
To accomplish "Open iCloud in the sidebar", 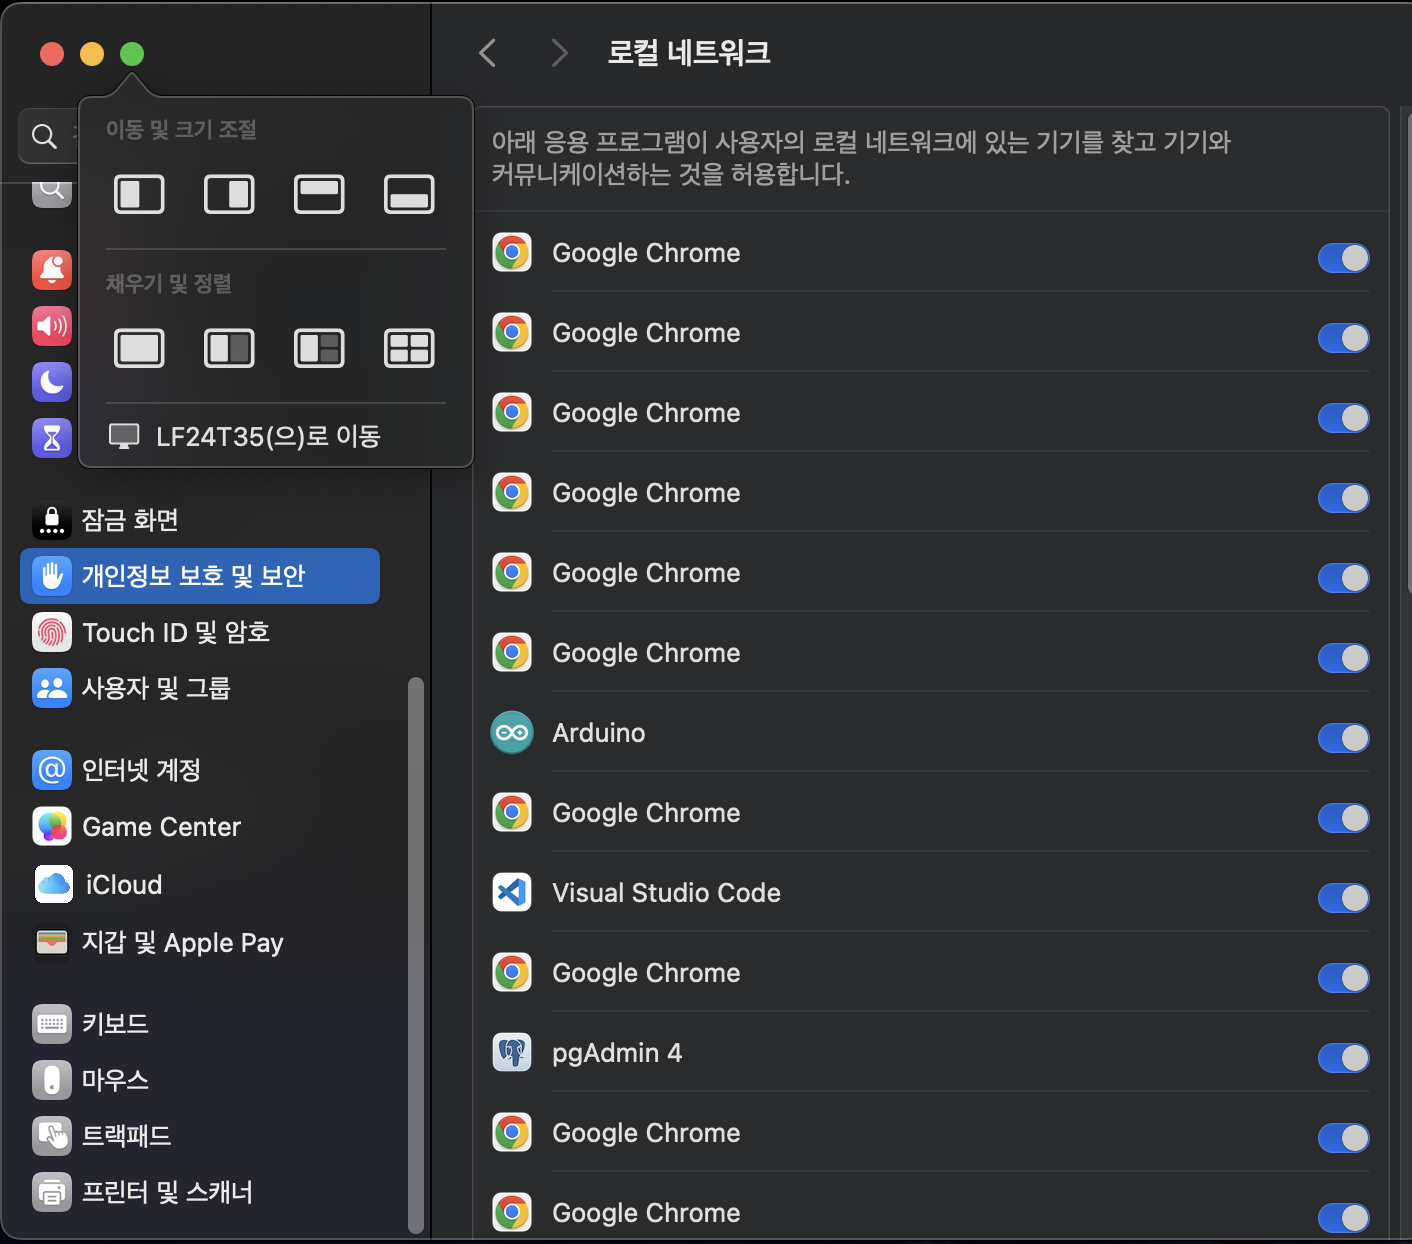I will [x=123, y=885].
